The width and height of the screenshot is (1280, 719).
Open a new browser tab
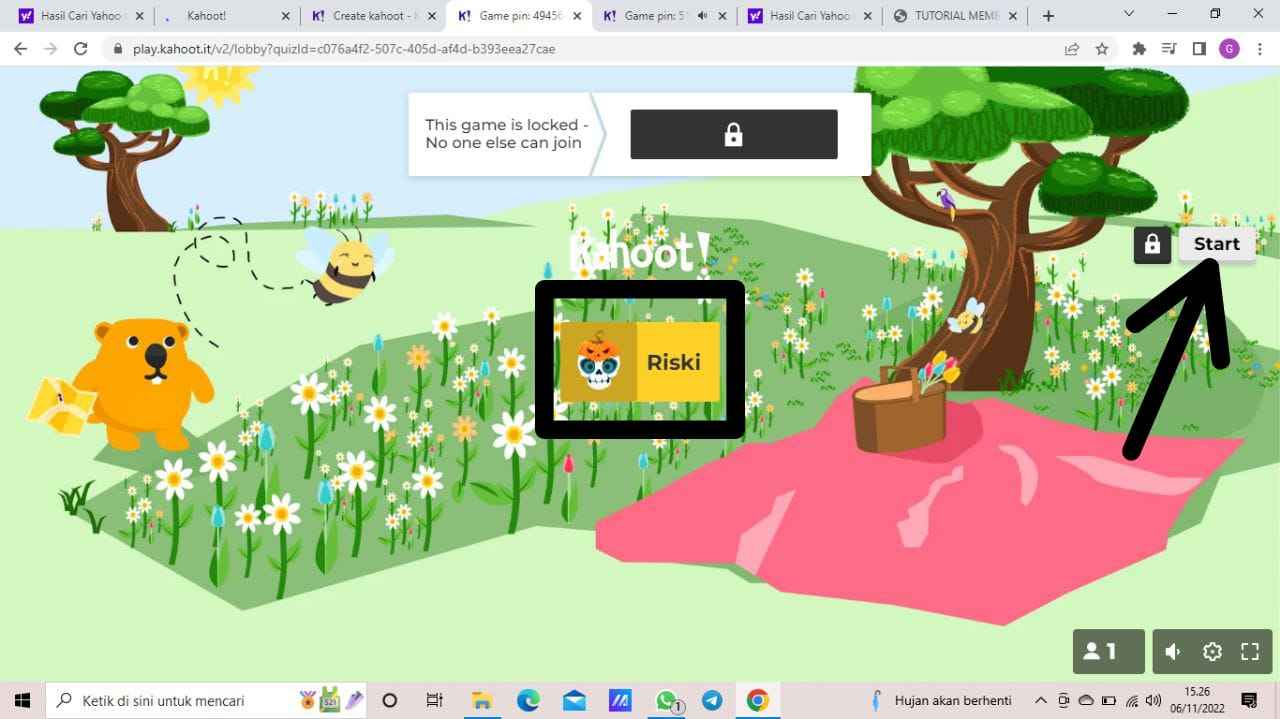(1048, 16)
